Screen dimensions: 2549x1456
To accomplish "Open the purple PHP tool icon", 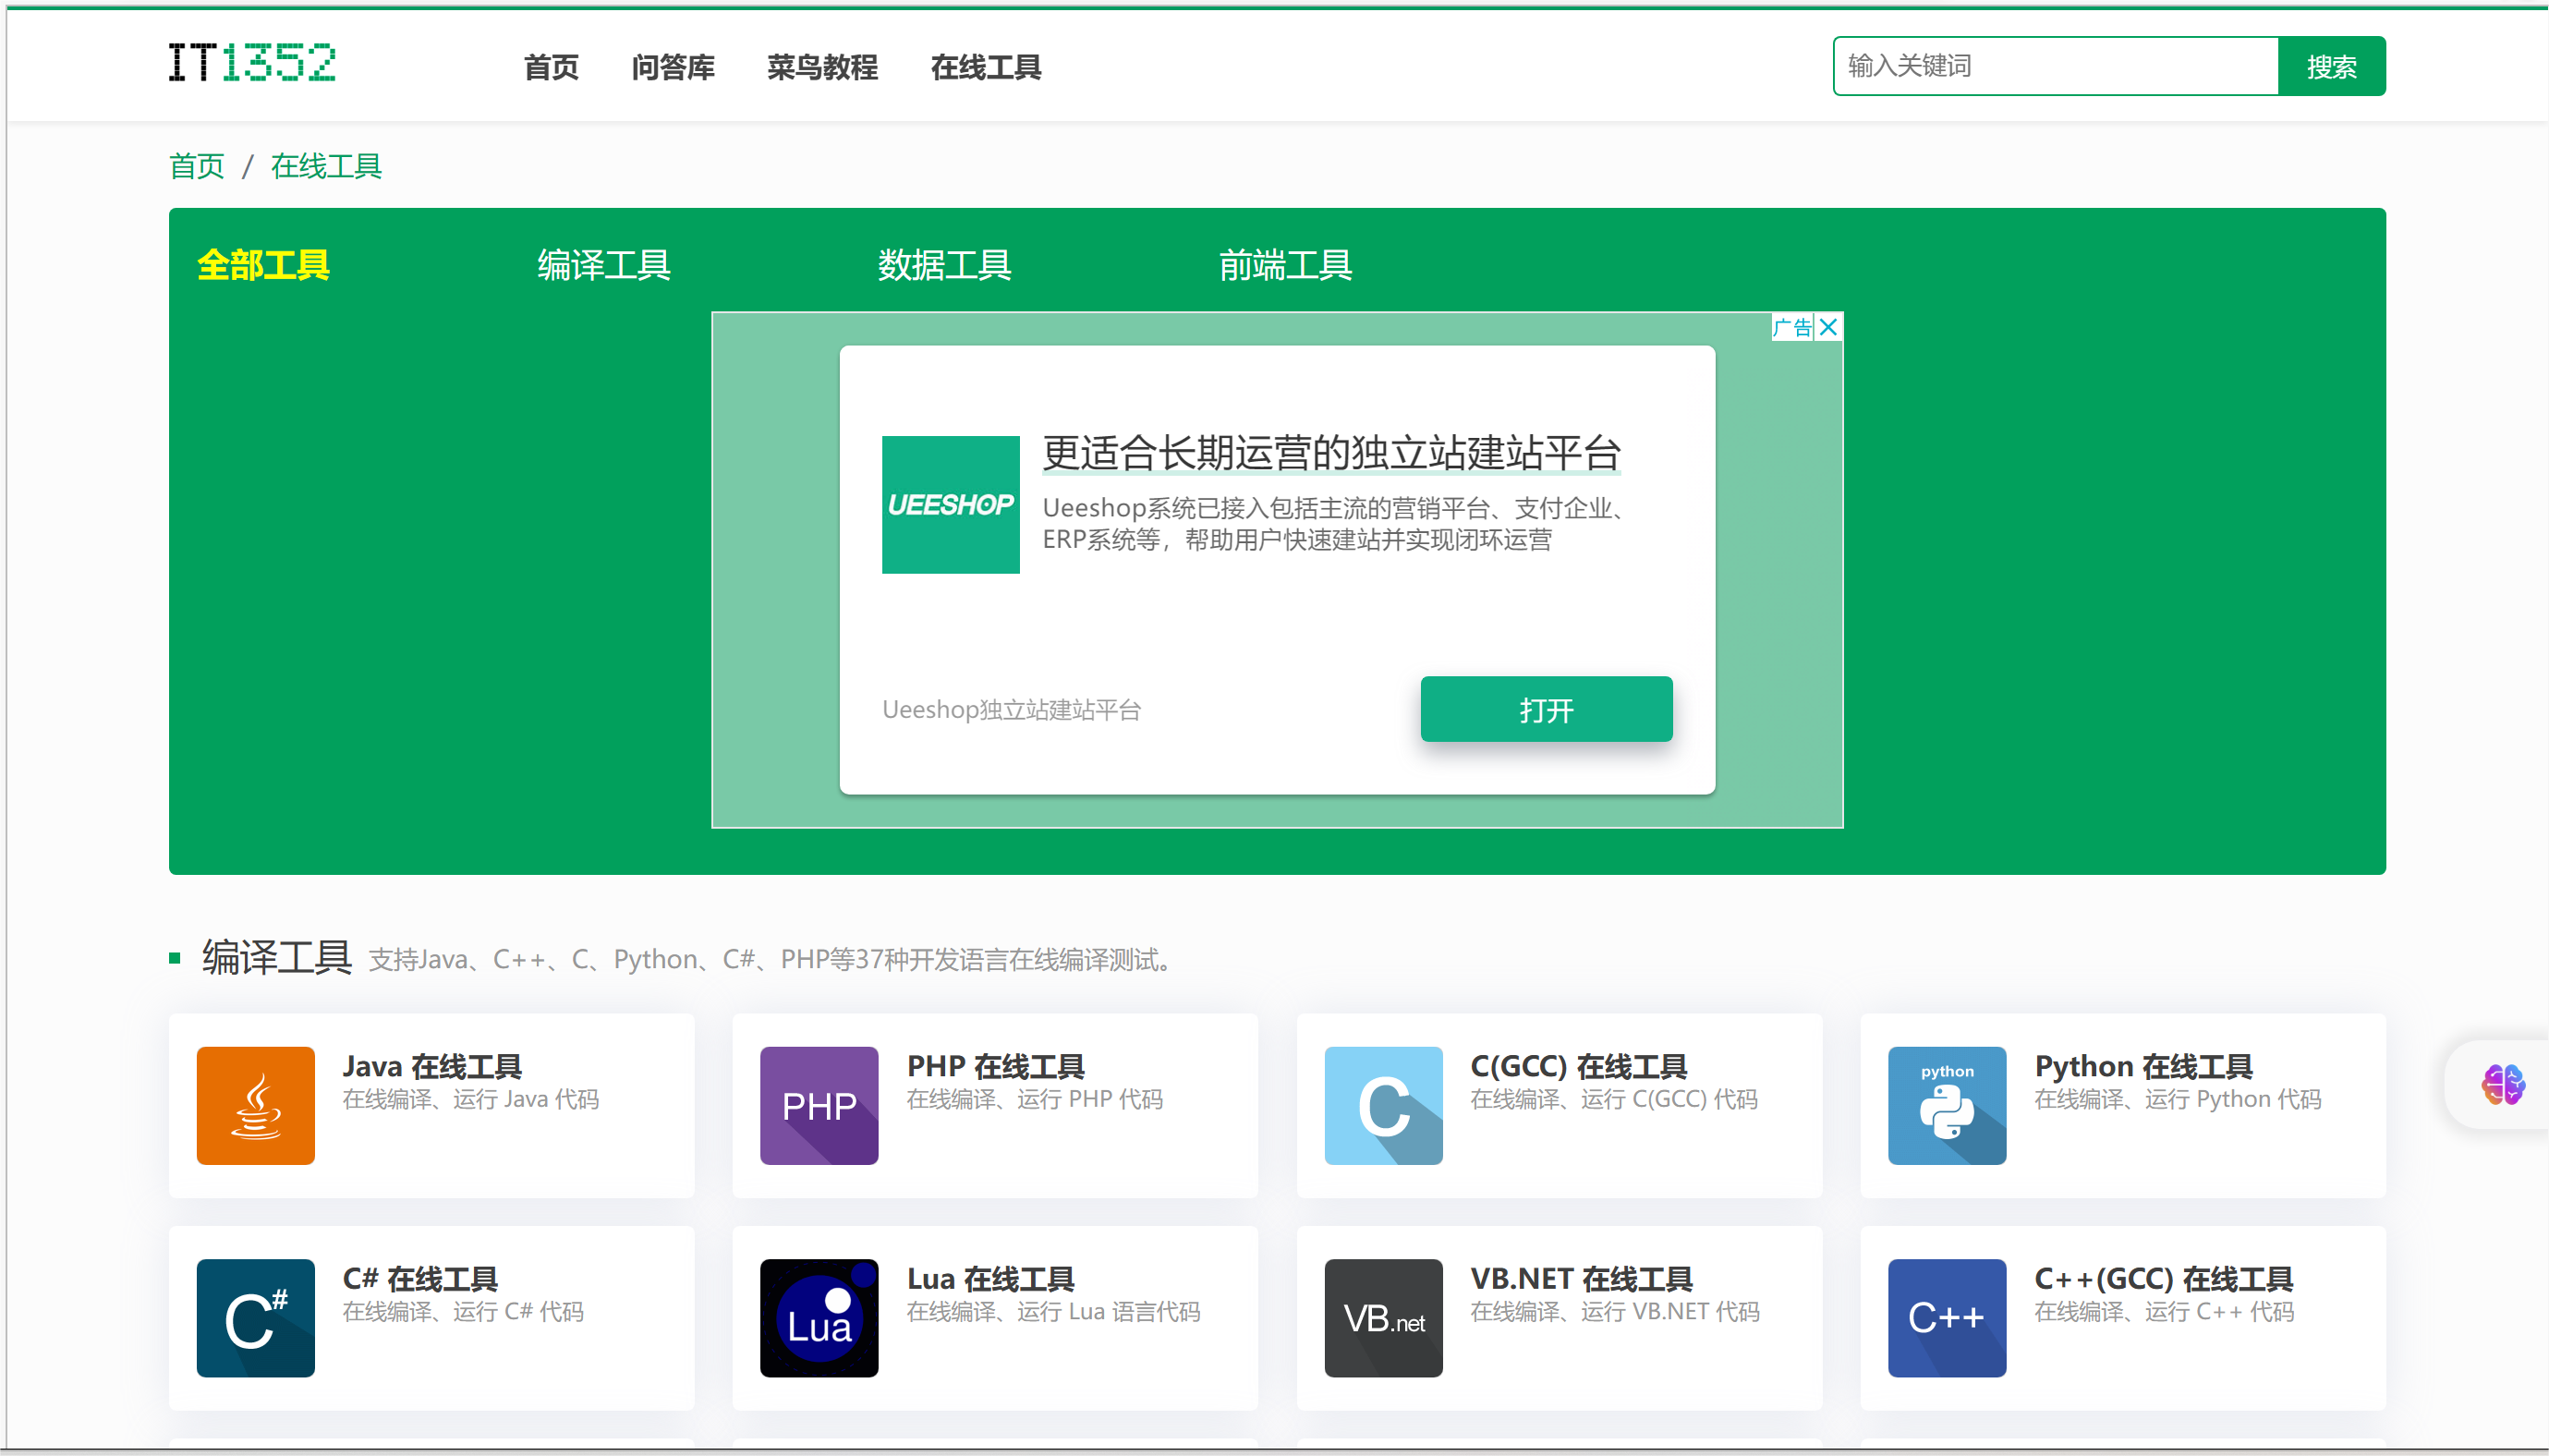I will 818,1105.
